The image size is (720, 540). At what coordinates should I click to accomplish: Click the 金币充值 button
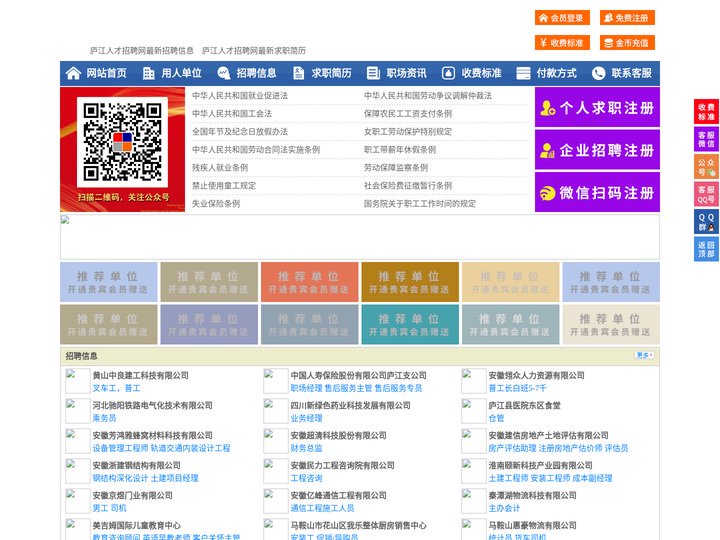point(627,43)
